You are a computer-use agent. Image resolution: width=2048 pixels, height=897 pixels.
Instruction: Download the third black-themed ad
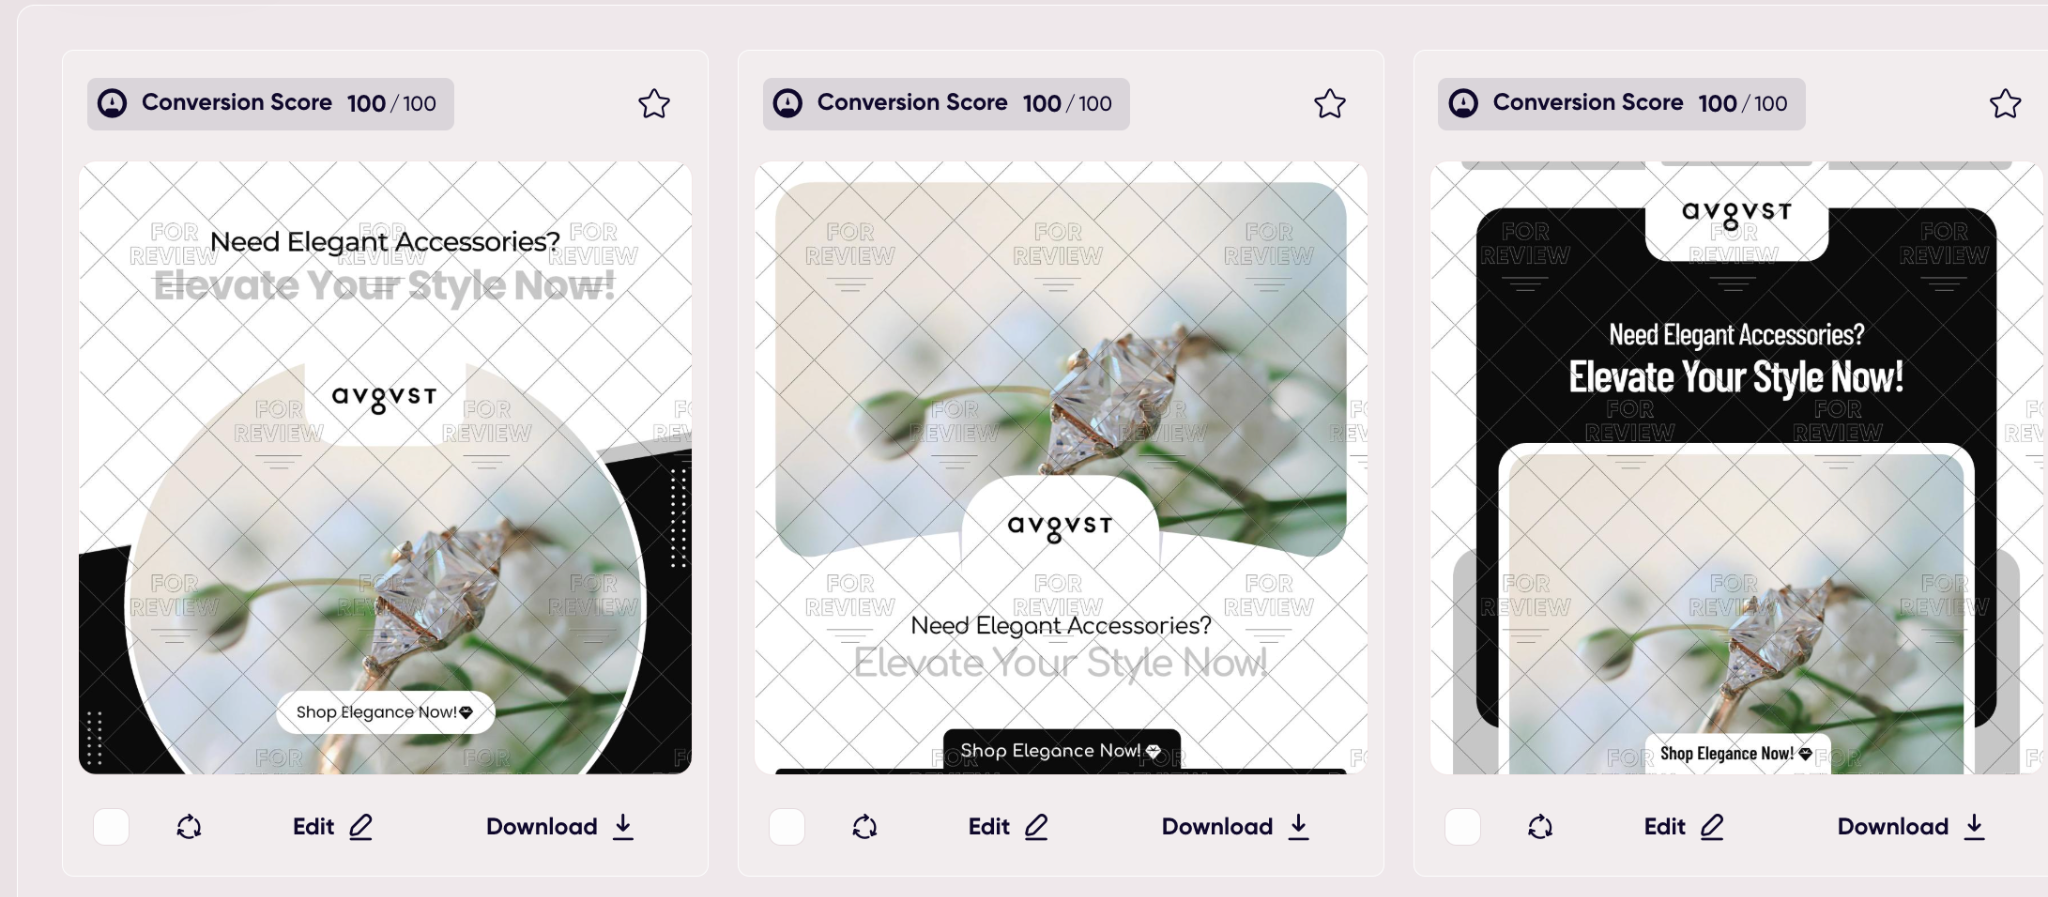(1911, 827)
